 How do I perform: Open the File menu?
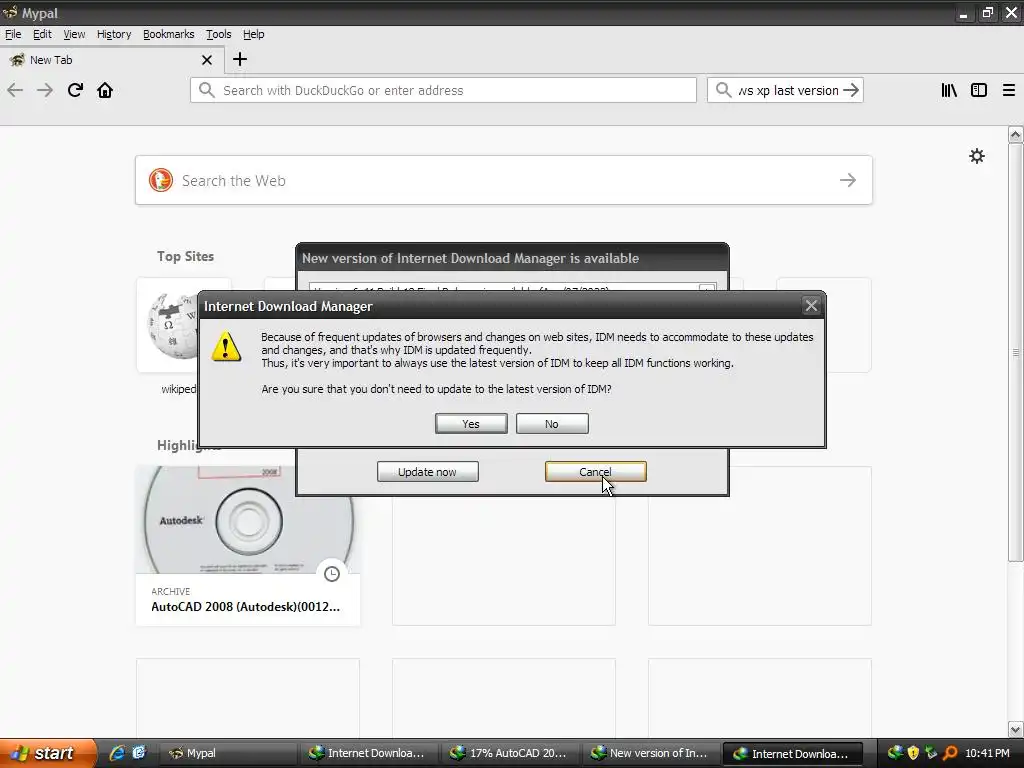click(x=13, y=34)
